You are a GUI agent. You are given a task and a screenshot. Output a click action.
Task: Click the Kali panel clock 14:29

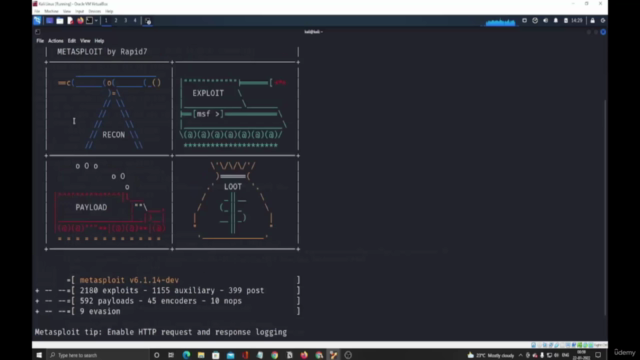[577, 20]
